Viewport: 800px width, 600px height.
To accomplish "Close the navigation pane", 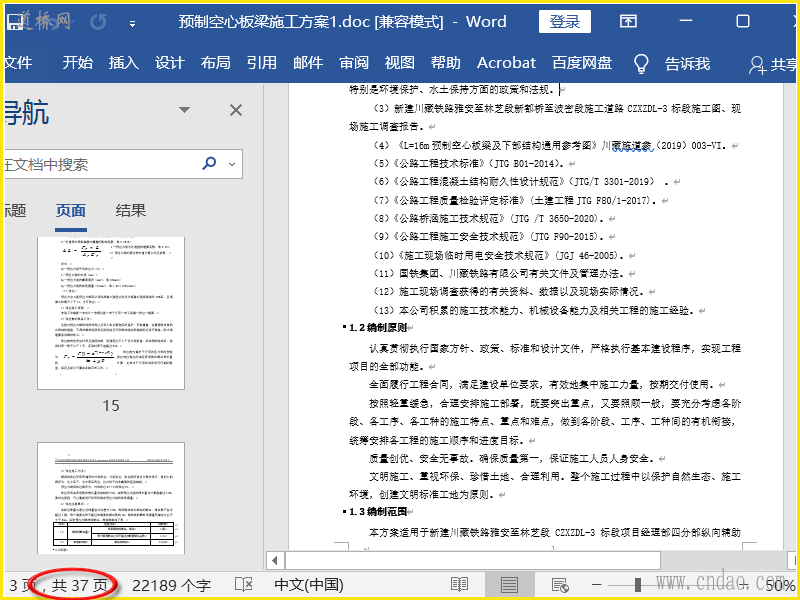I will tap(236, 110).
